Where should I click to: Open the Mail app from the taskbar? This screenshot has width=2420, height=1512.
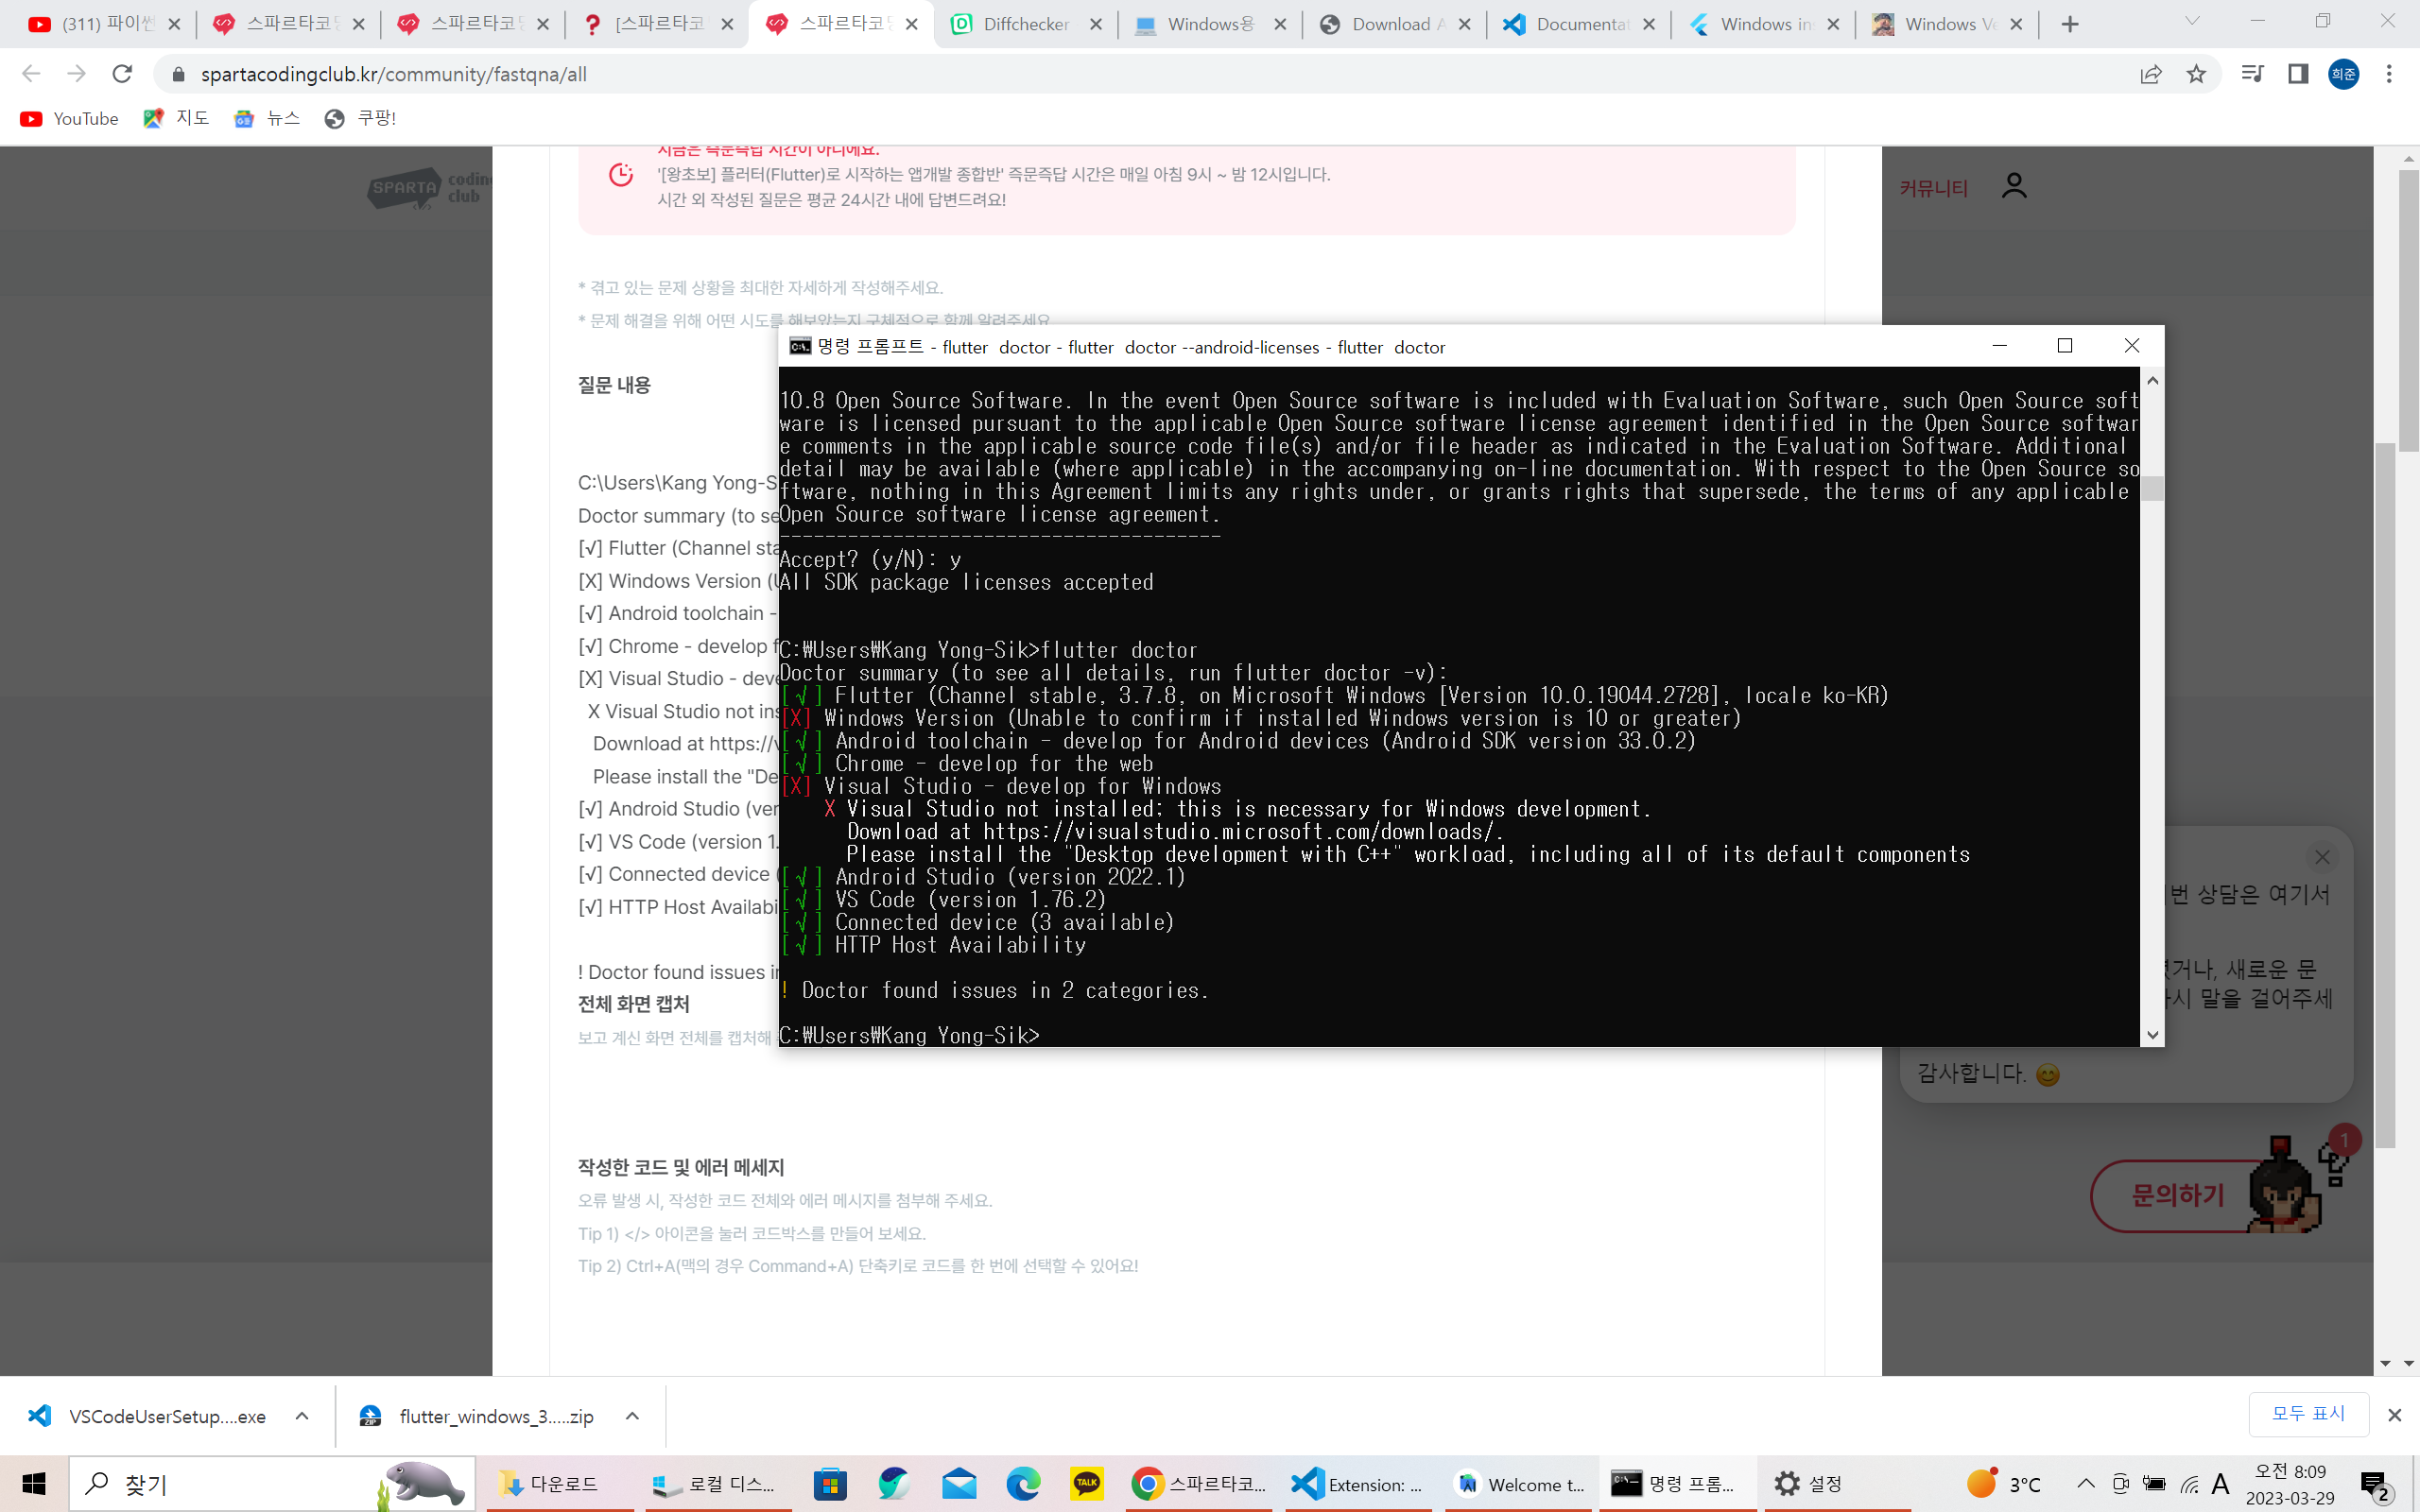[959, 1484]
